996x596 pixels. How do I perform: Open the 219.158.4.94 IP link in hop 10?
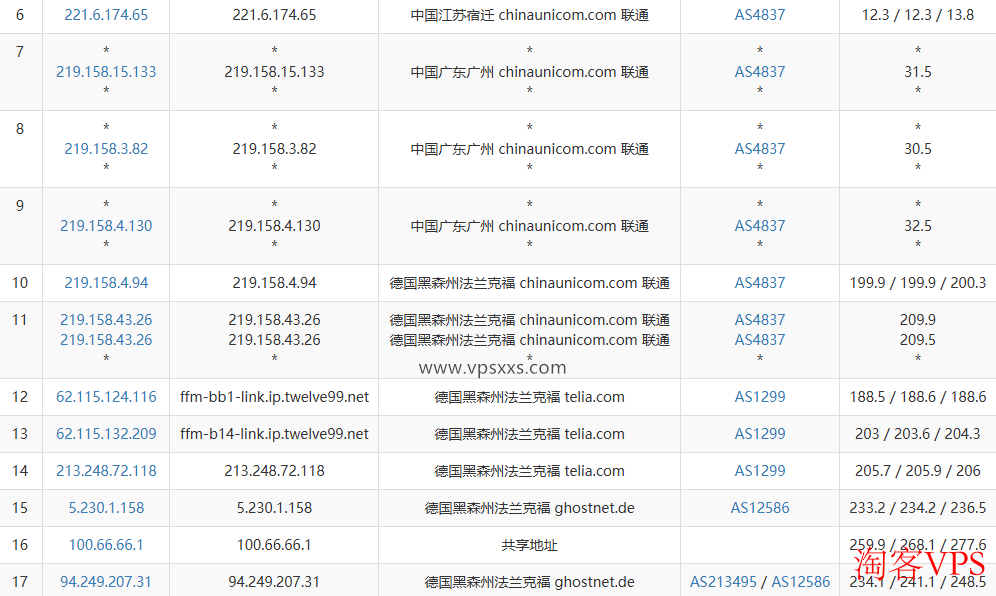(x=106, y=283)
